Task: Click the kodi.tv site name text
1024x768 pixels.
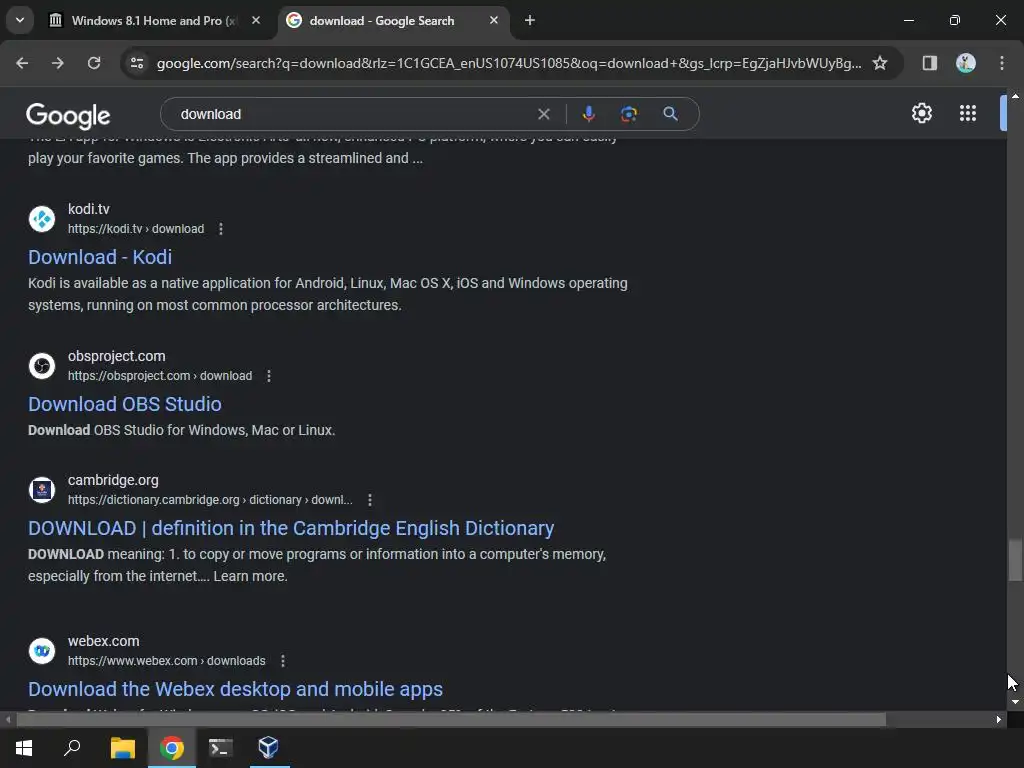Action: click(89, 210)
